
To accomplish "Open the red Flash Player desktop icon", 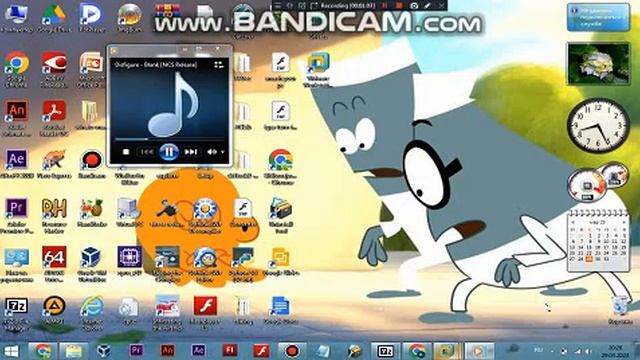I will [205, 313].
